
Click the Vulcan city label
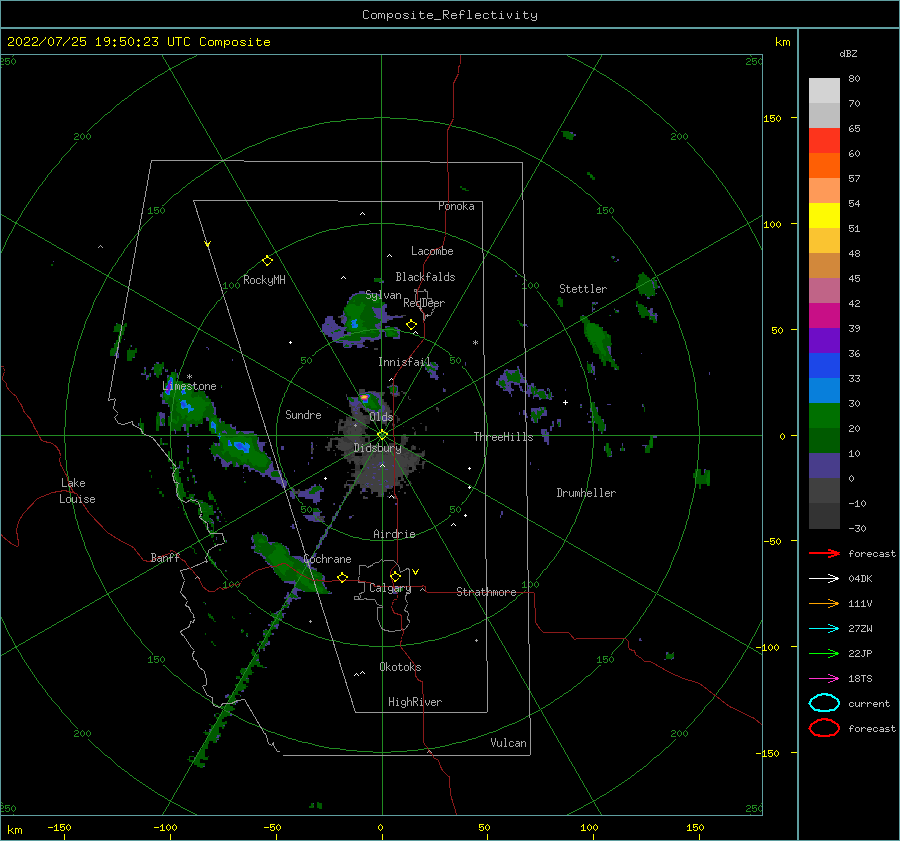coord(509,743)
